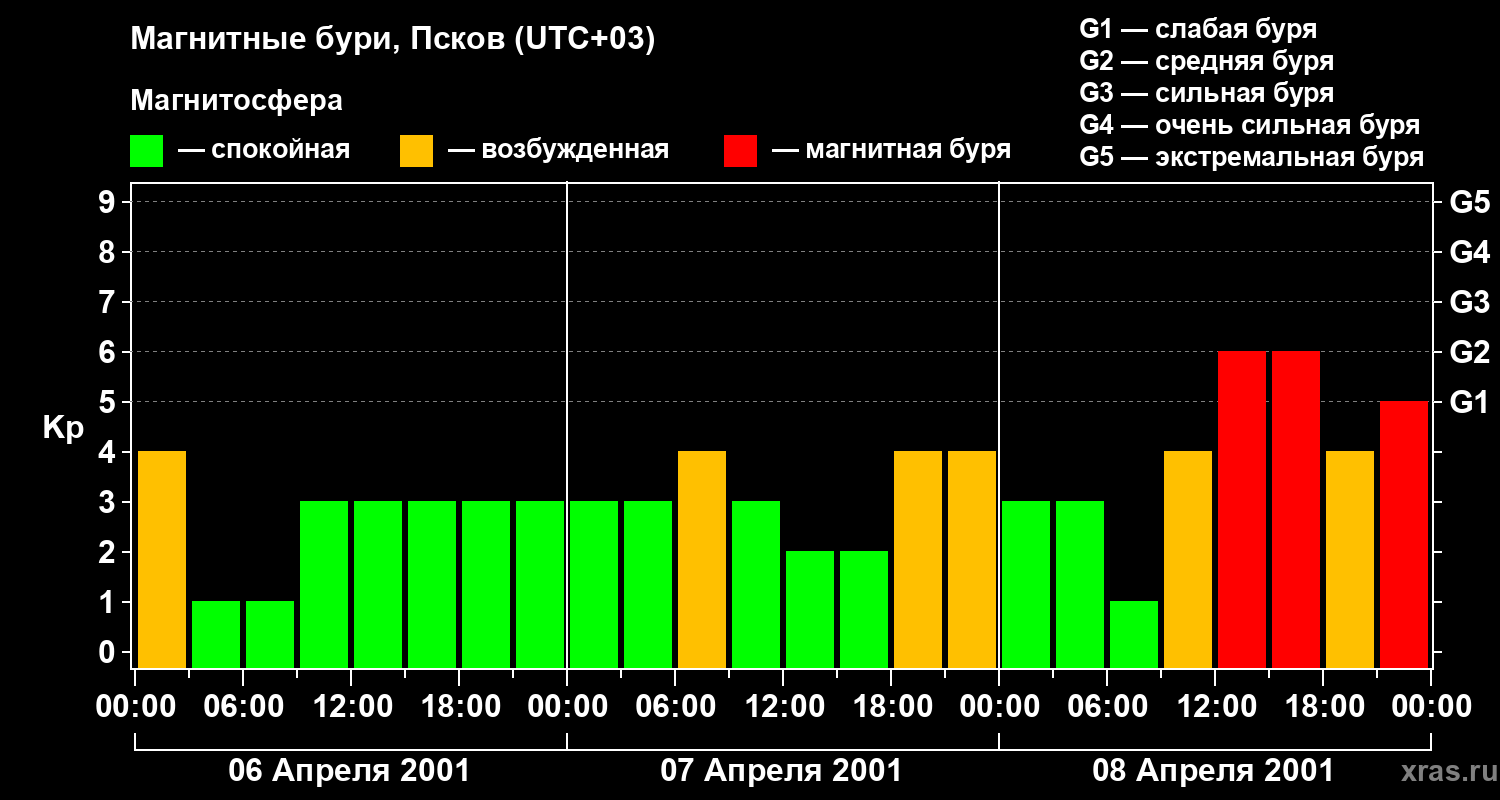Viewport: 1500px width, 800px height.
Task: Click the orange 09:00–12:00 bar on 08 Апреля
Action: 1188,559
